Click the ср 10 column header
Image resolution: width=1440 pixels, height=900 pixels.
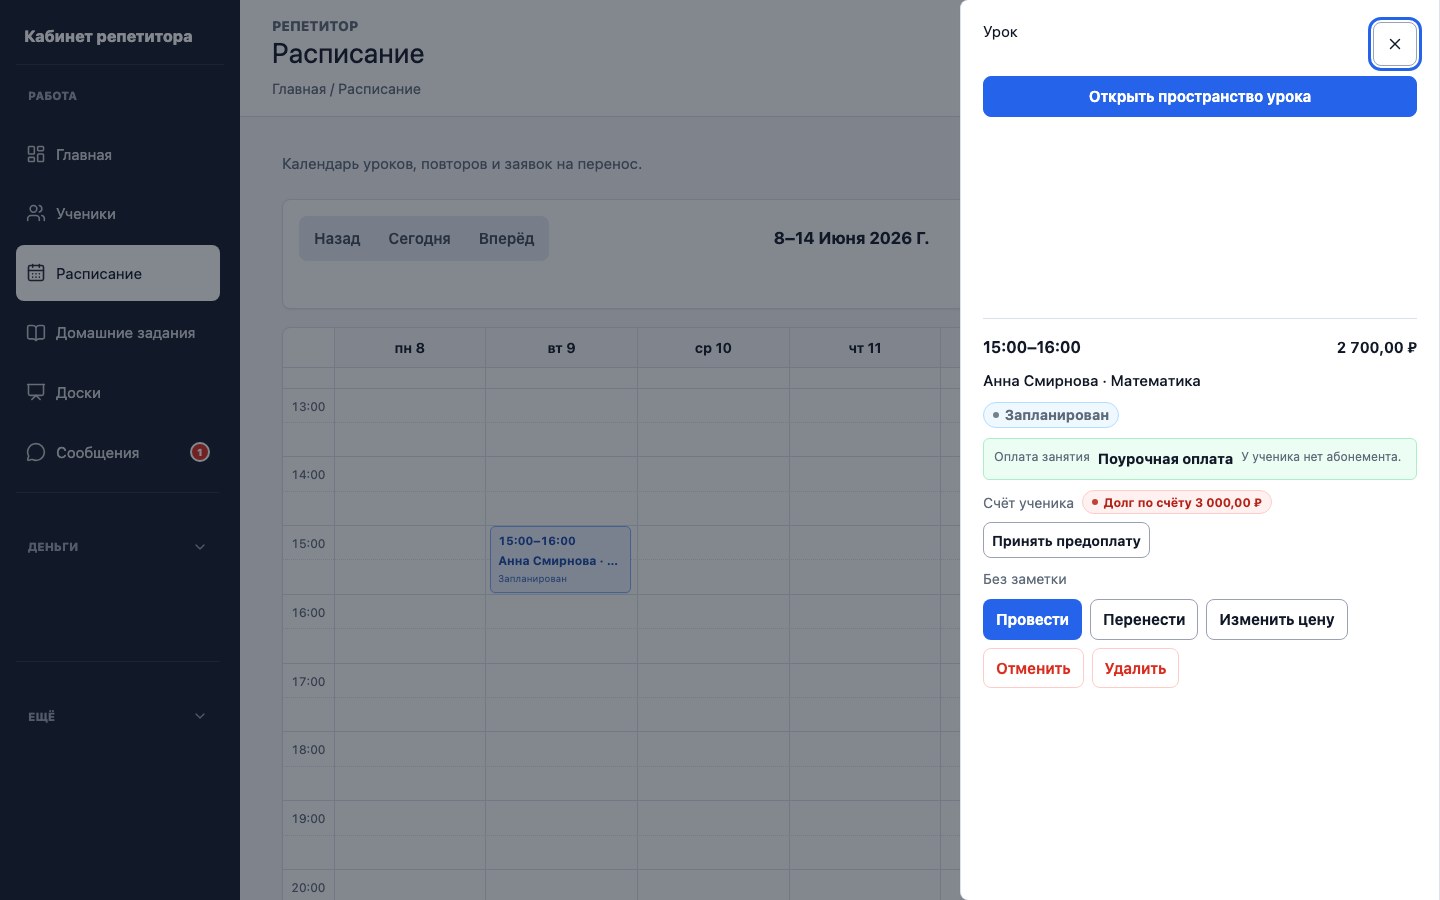tap(713, 348)
